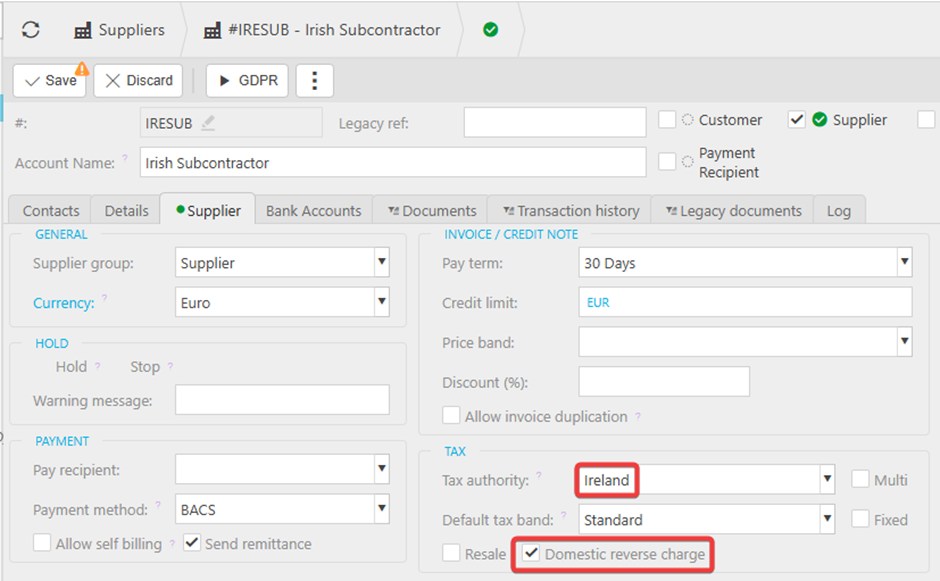The image size is (940, 581).
Task: Click the help mark beside Allow invoice duplication
Action: (638, 416)
